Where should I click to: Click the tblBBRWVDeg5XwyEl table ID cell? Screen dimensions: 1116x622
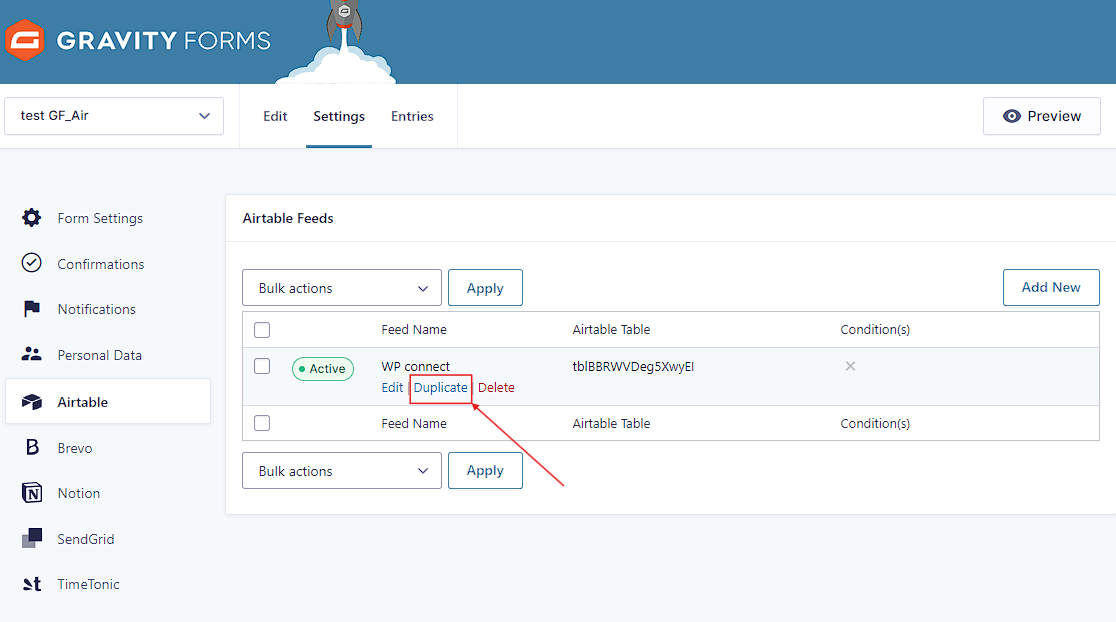[x=633, y=367]
